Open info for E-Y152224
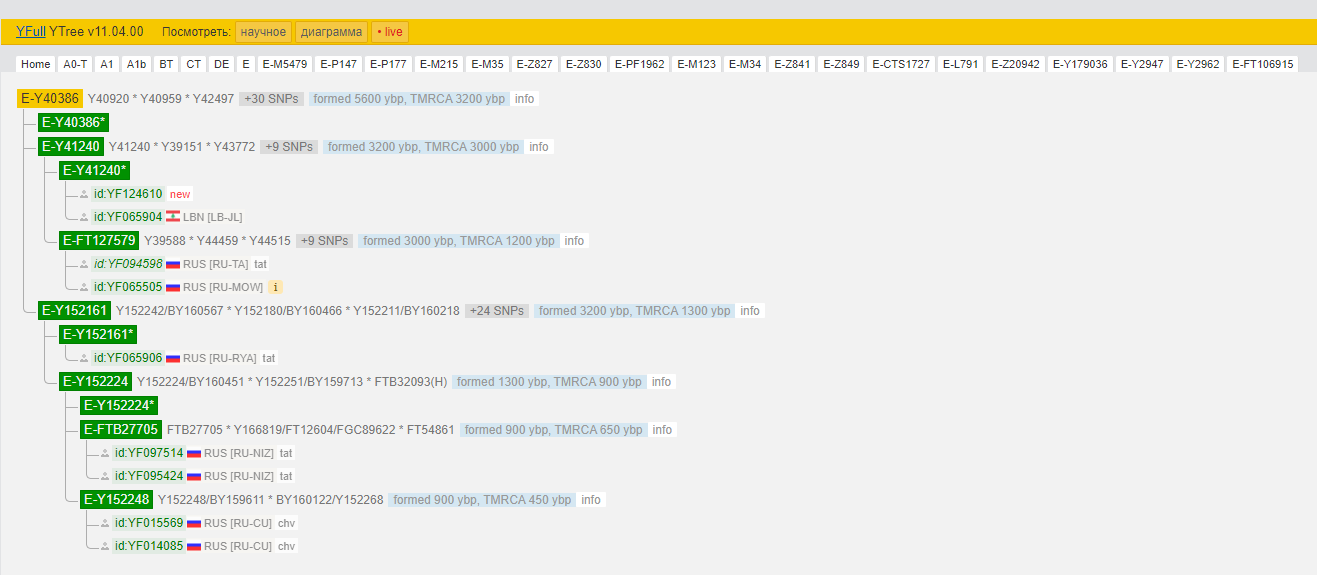 pos(661,382)
